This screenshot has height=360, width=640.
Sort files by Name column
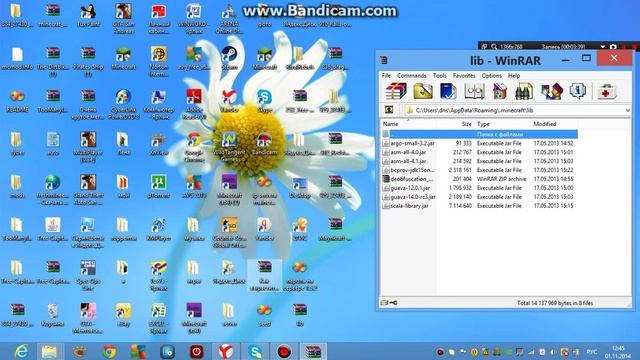(x=408, y=124)
